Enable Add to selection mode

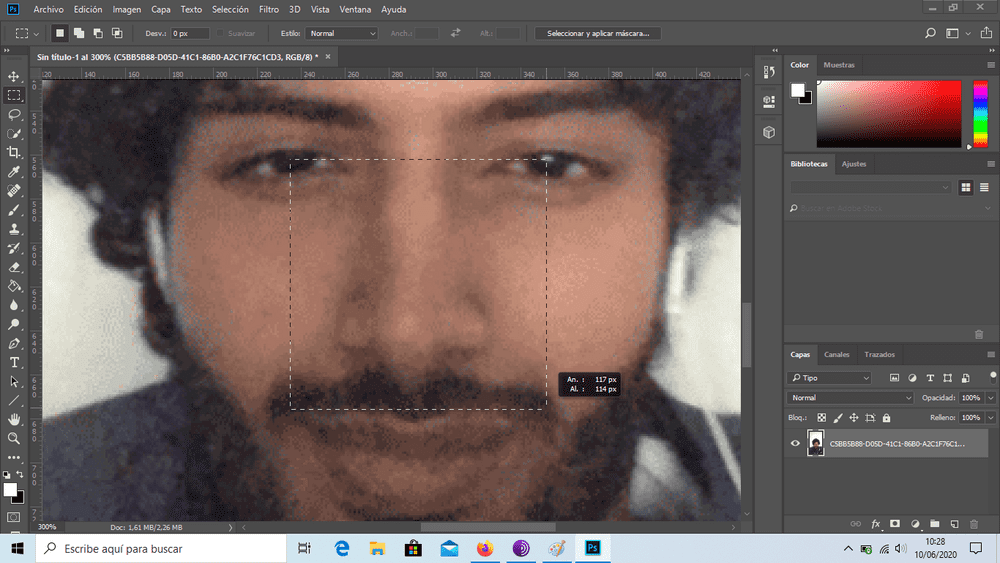78,33
